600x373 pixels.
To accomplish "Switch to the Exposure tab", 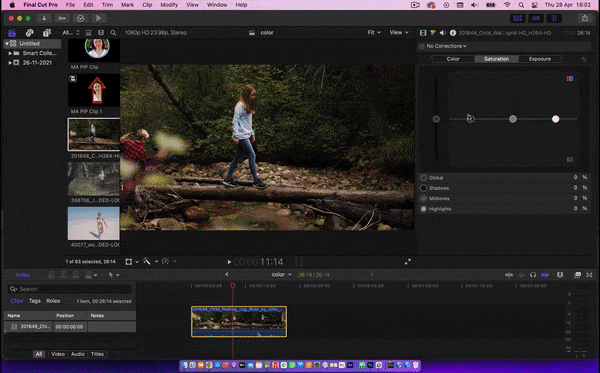I will pyautogui.click(x=540, y=59).
